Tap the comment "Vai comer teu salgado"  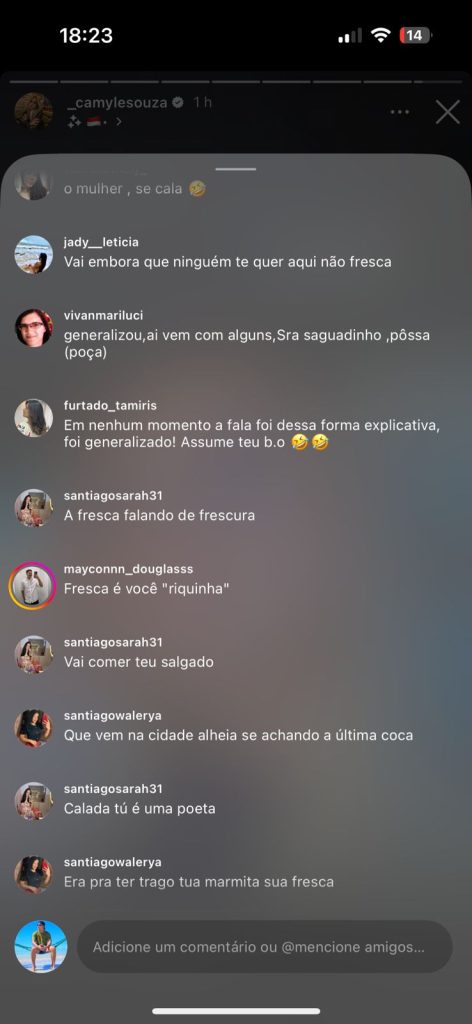coord(139,662)
